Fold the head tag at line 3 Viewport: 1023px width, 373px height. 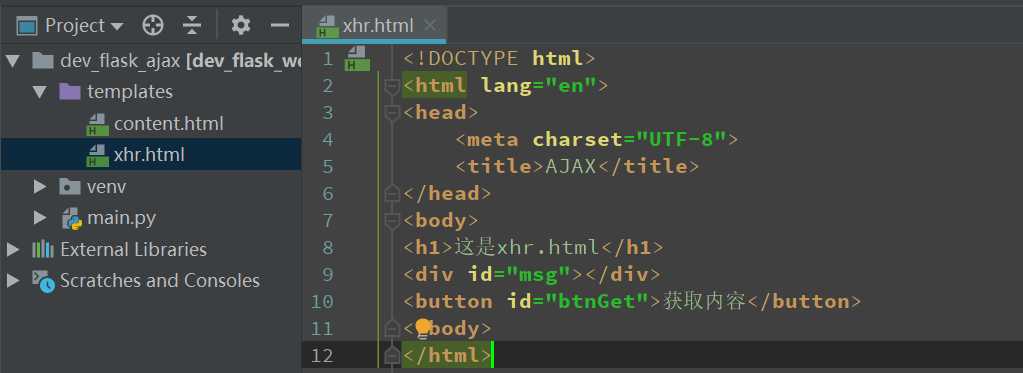[391, 113]
